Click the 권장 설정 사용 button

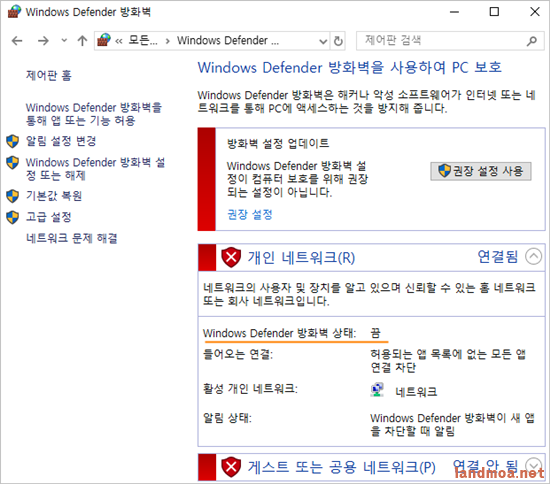tap(481, 171)
